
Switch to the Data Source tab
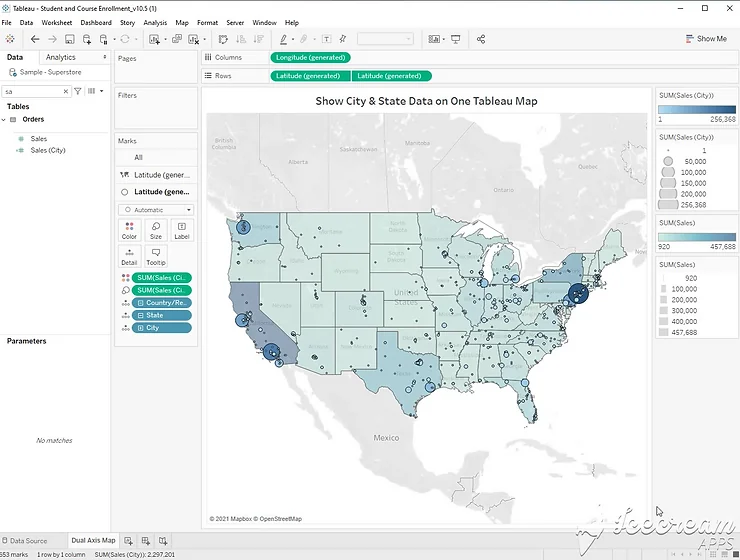(x=25, y=541)
